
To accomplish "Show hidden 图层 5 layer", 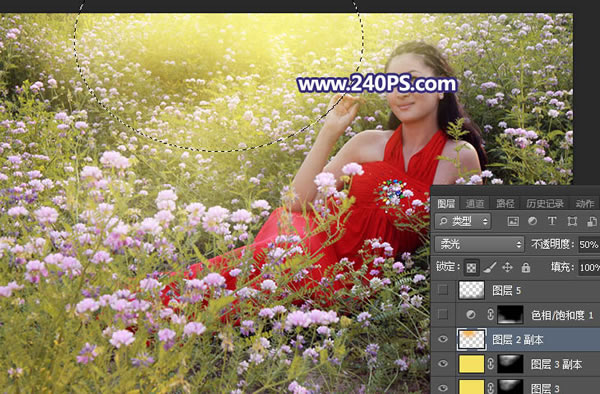I will point(442,290).
